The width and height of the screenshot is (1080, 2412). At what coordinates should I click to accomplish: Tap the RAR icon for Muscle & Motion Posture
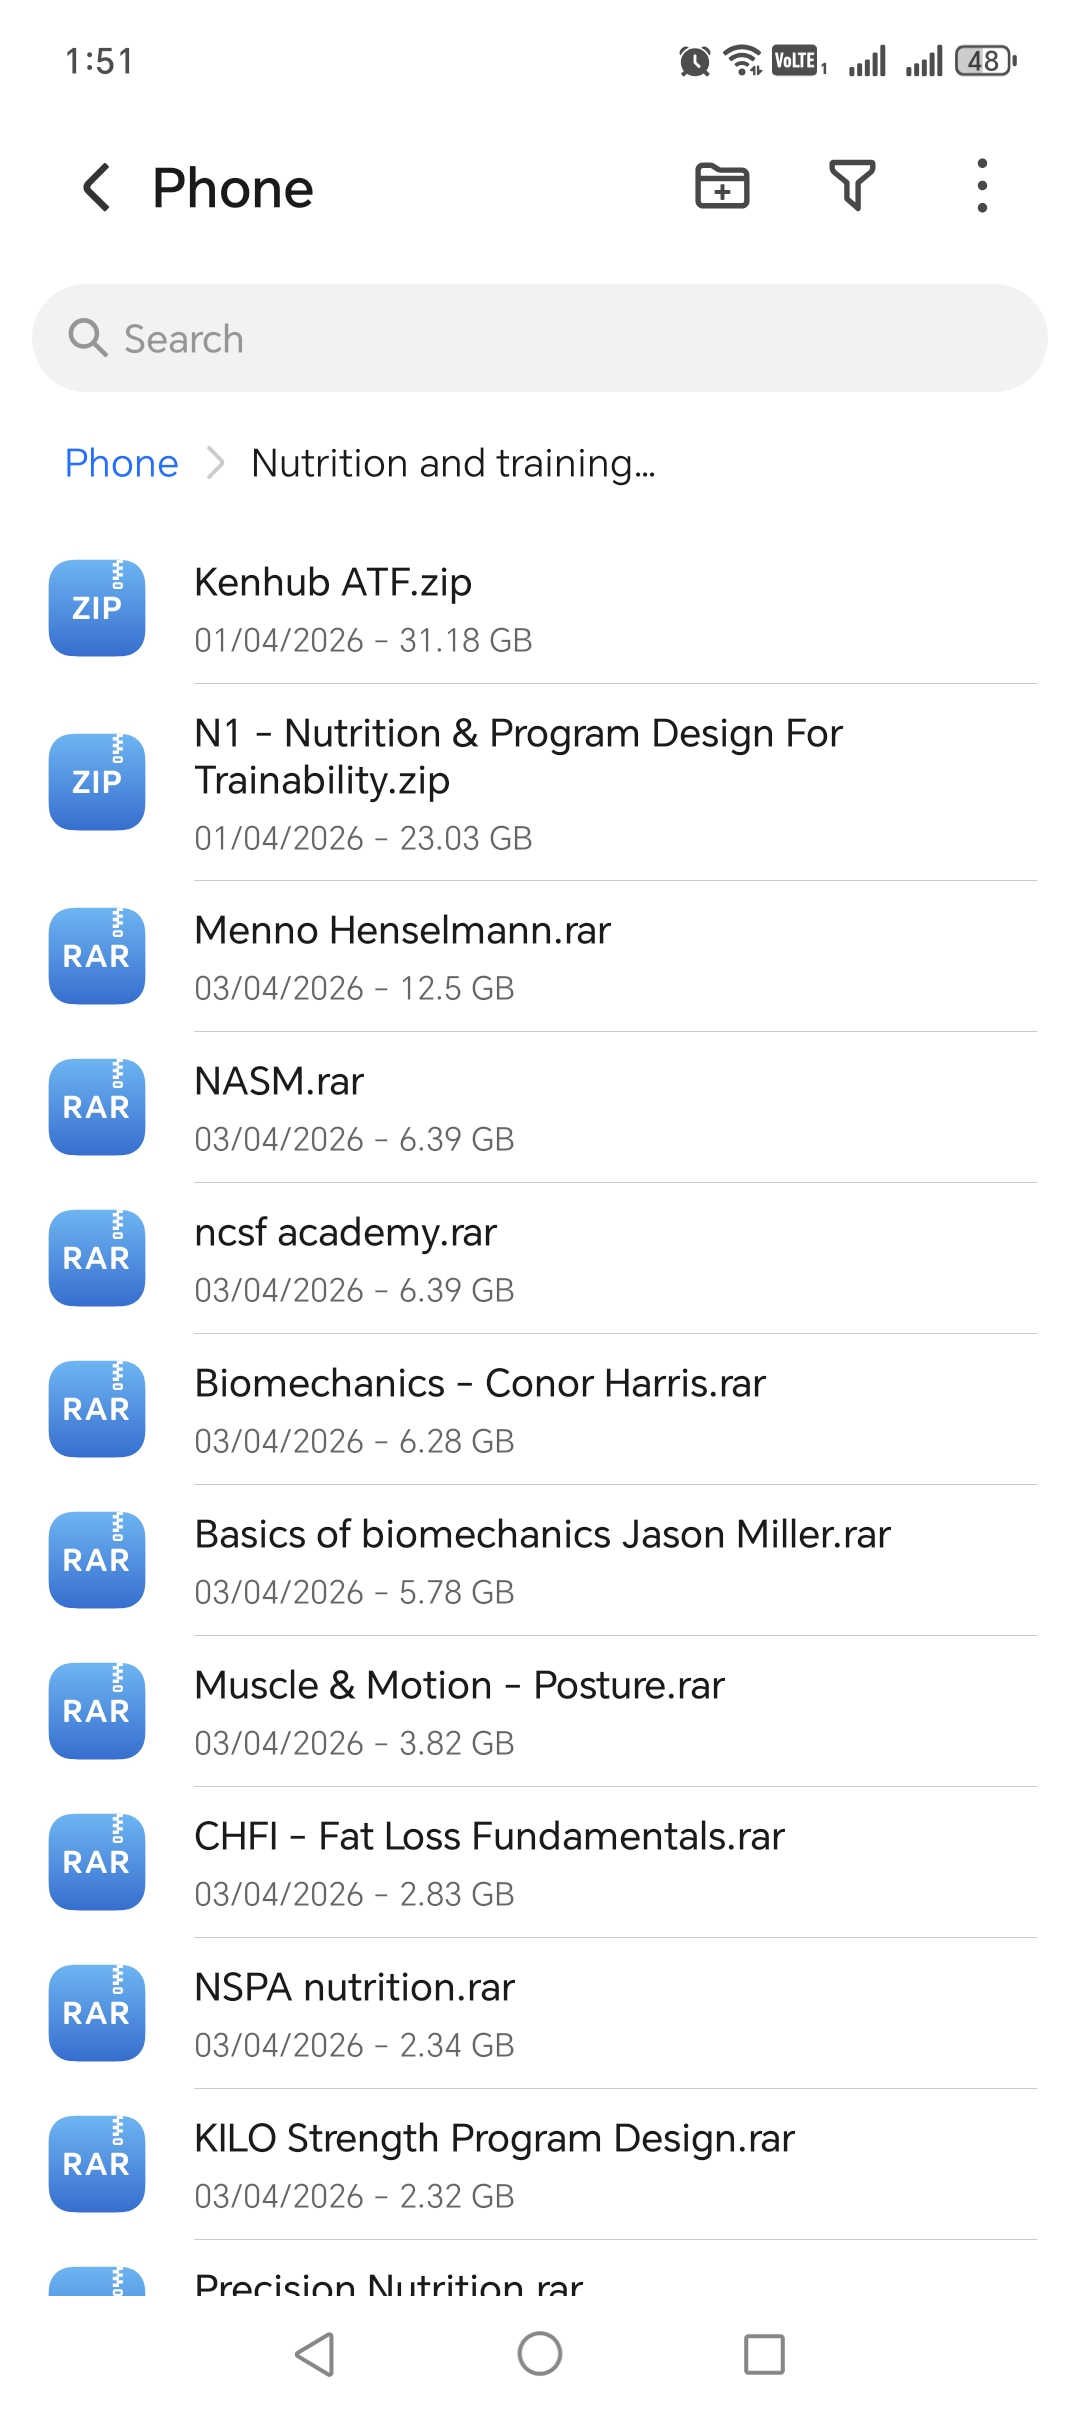97,1711
